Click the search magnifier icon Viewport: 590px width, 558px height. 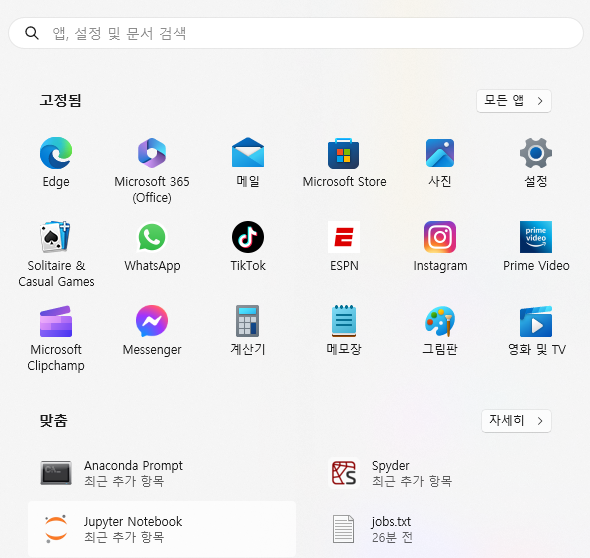pos(32,33)
